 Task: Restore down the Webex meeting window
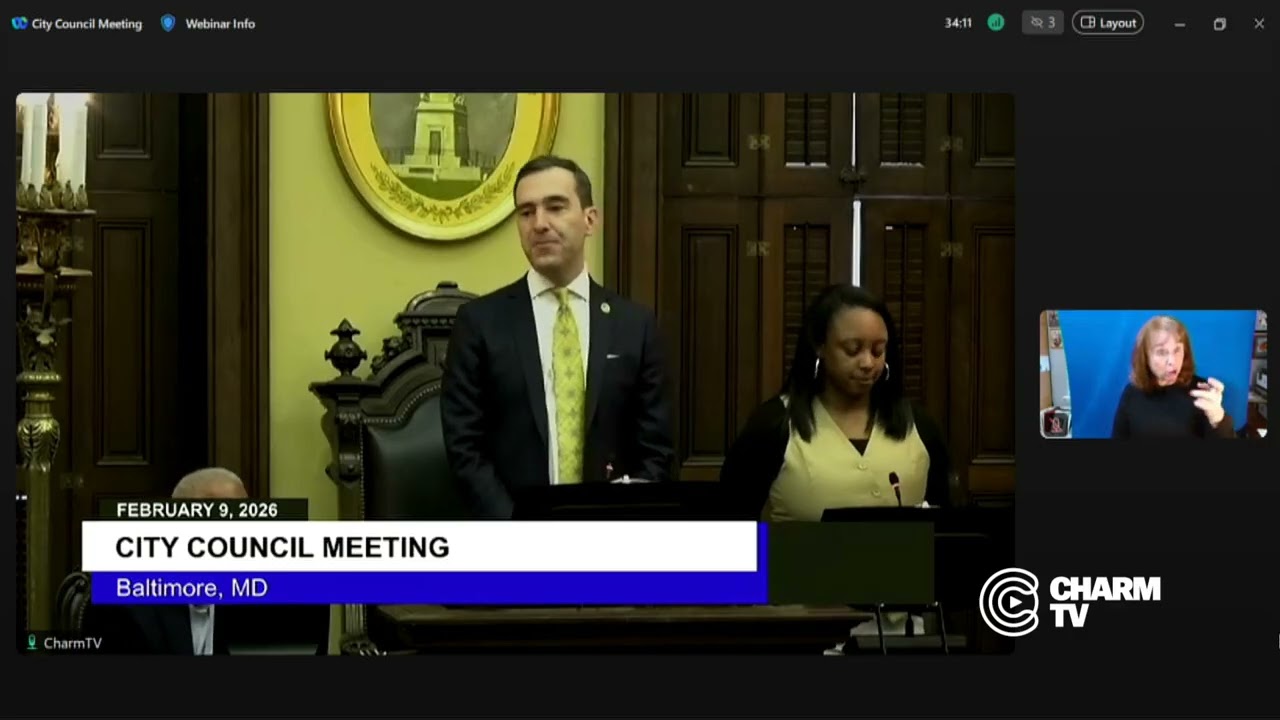coord(1219,24)
